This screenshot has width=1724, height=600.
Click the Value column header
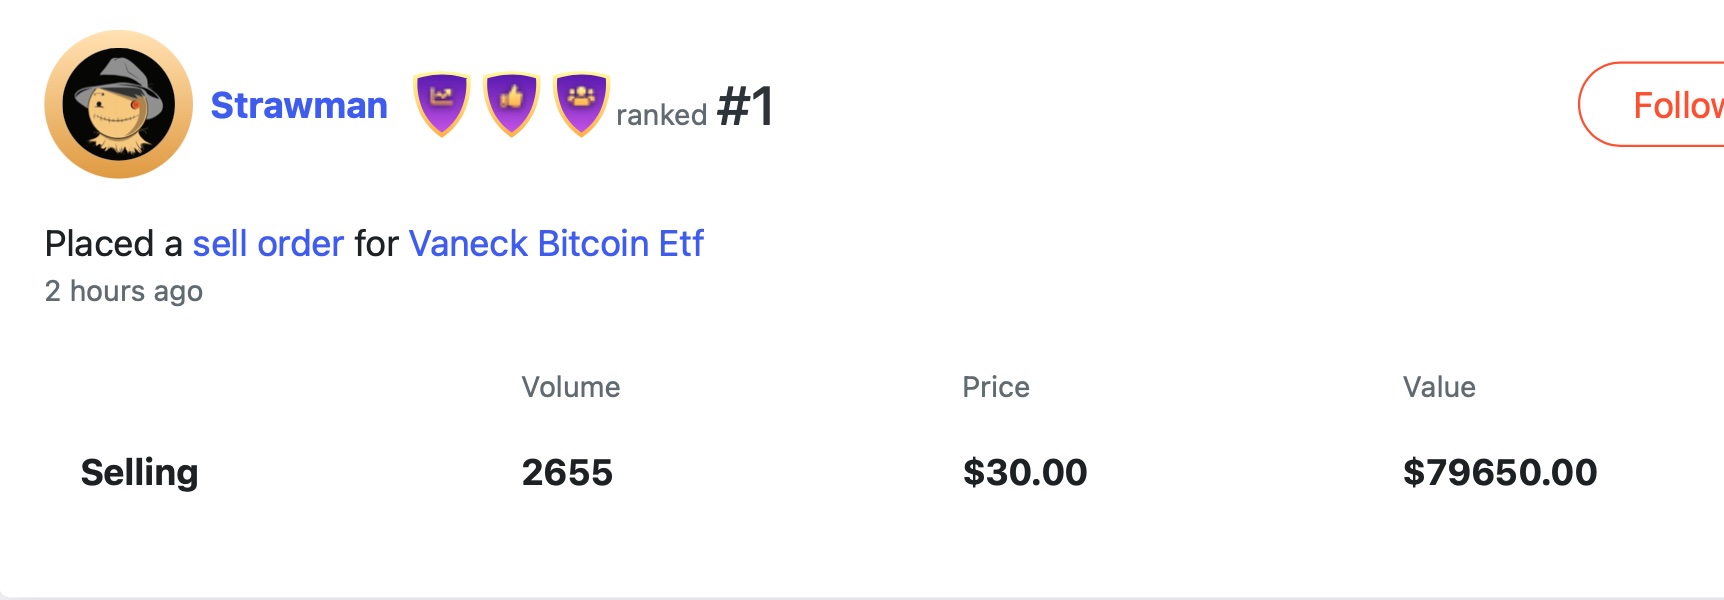(1438, 387)
